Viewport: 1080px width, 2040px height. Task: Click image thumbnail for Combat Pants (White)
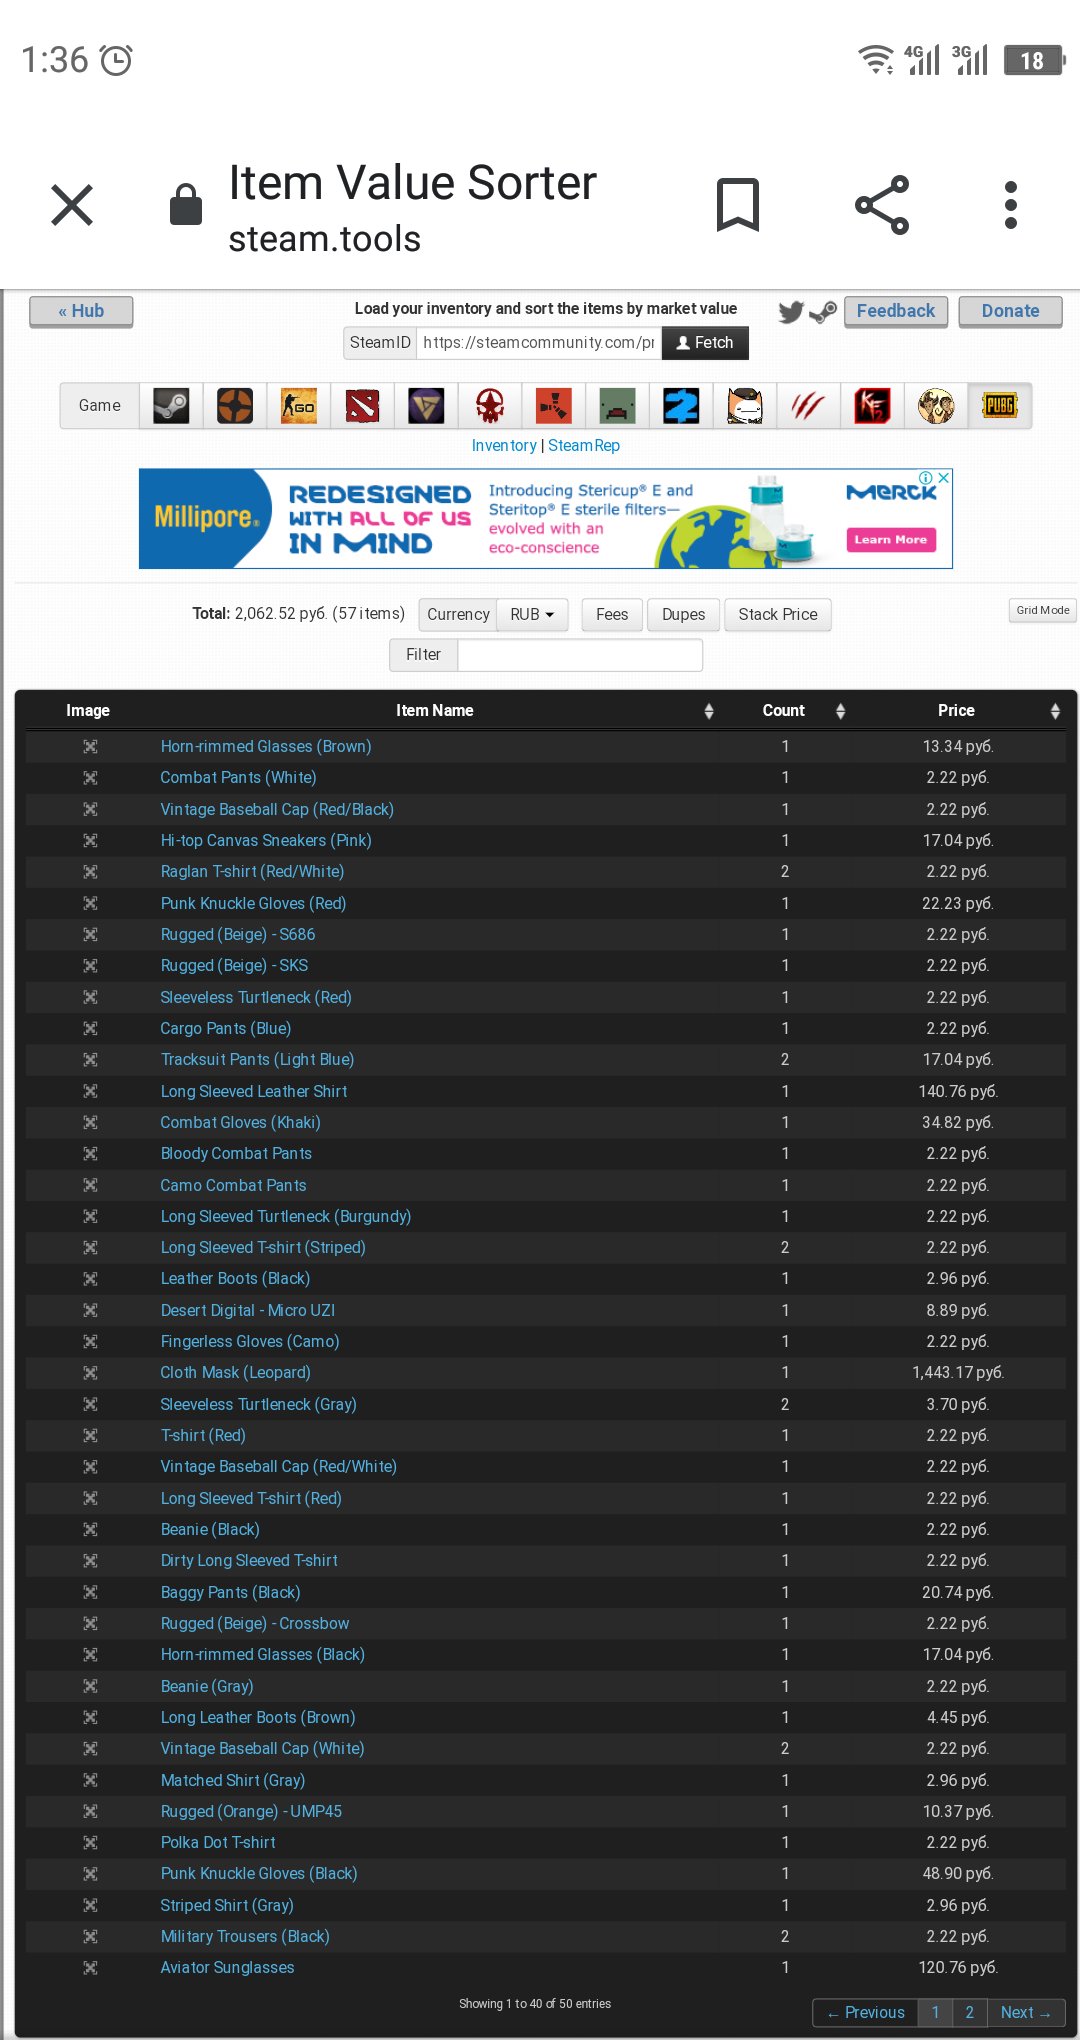pos(90,777)
